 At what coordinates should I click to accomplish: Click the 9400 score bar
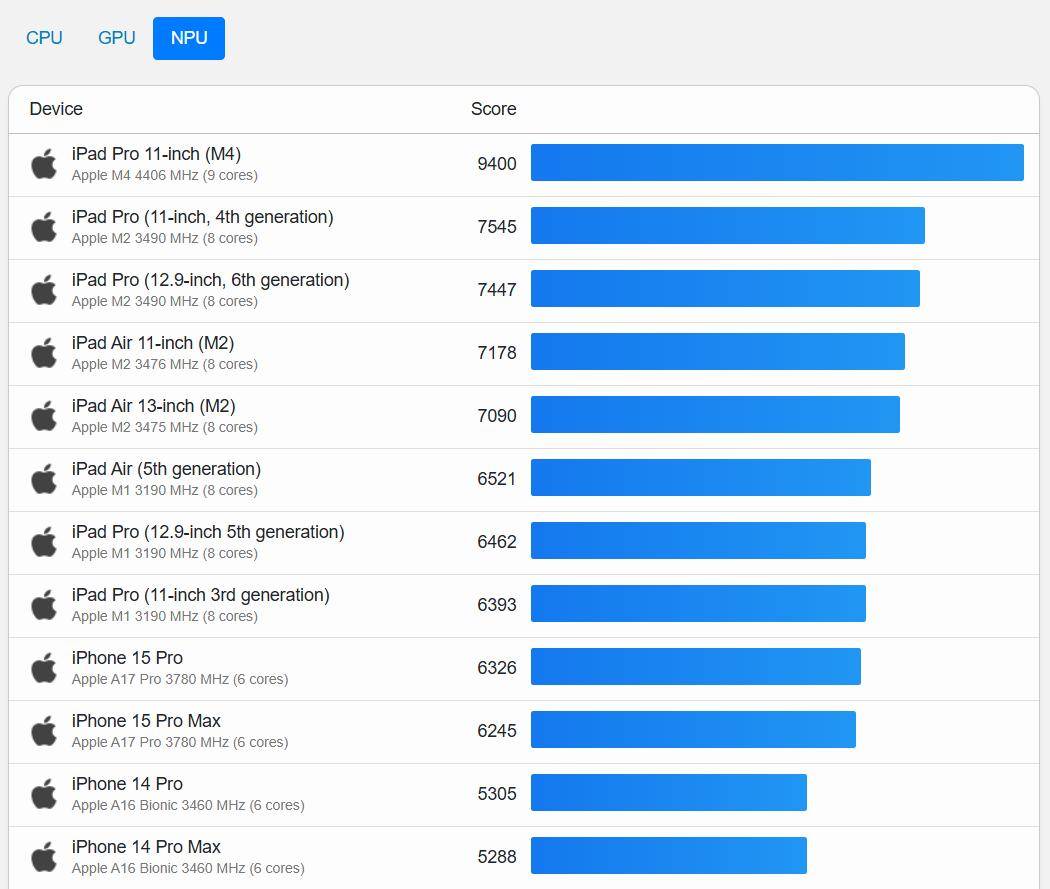777,163
